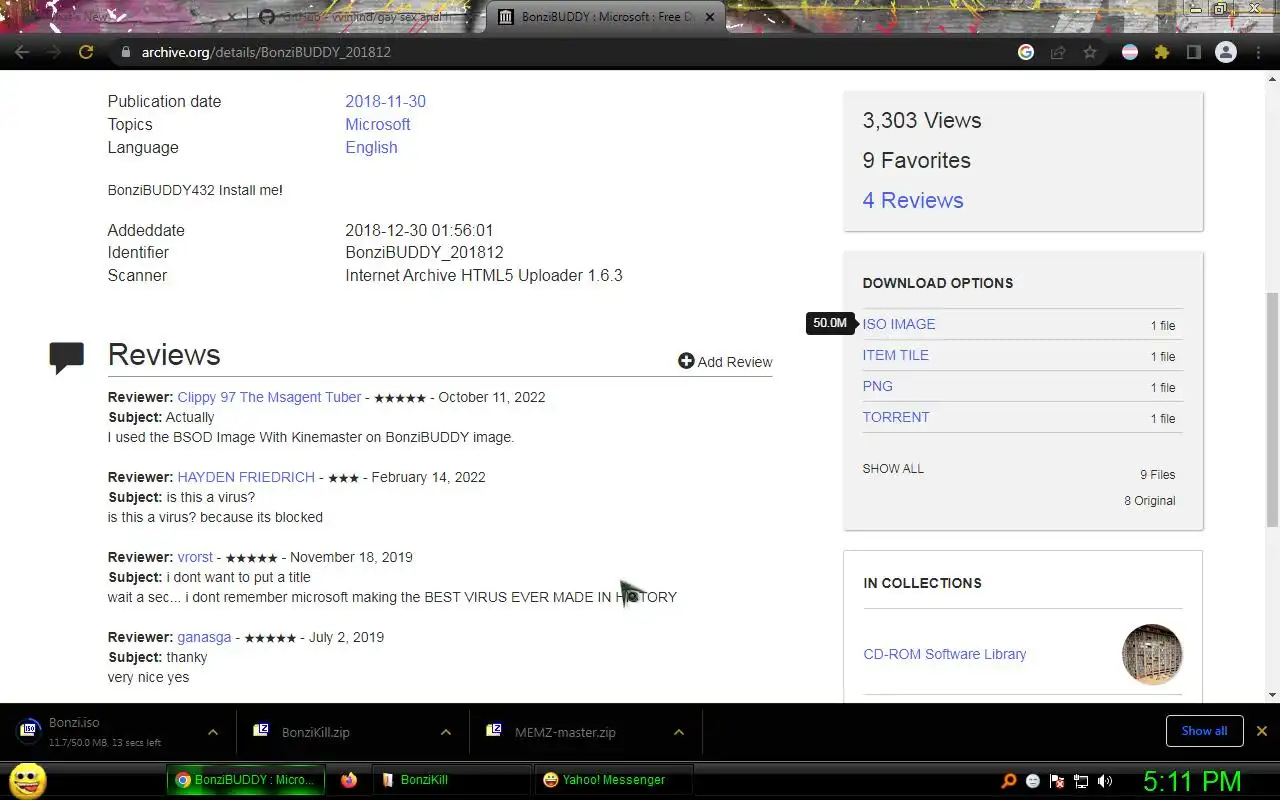Select the BonziBUDDY Microsoft tab
Viewport: 1280px width, 800px height.
click(x=605, y=17)
